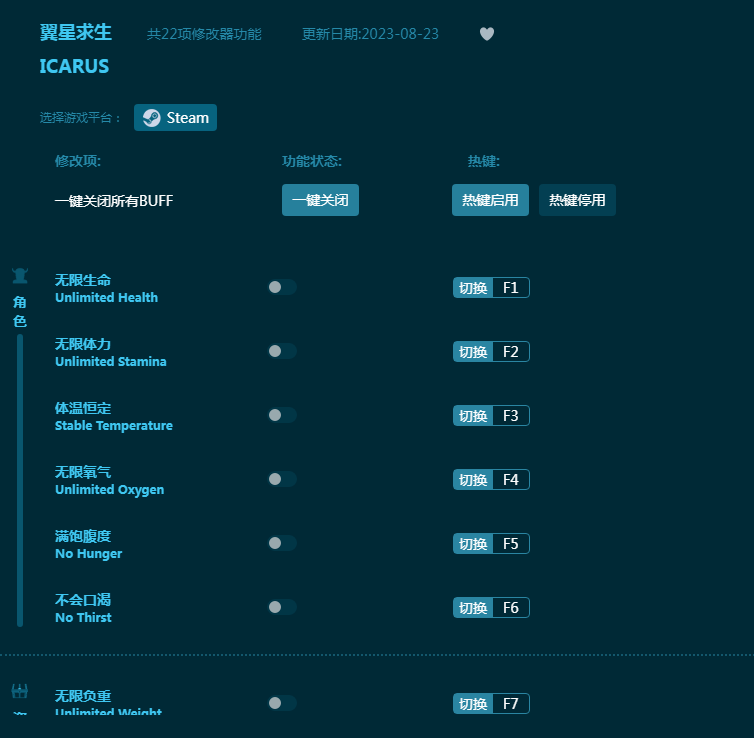This screenshot has height=738, width=754.
Task: Click the F4 hotkey field
Action: pyautogui.click(x=511, y=479)
